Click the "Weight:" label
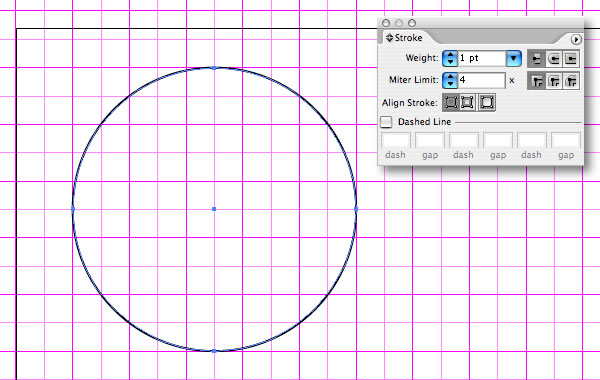The height and width of the screenshot is (380, 600). click(422, 58)
